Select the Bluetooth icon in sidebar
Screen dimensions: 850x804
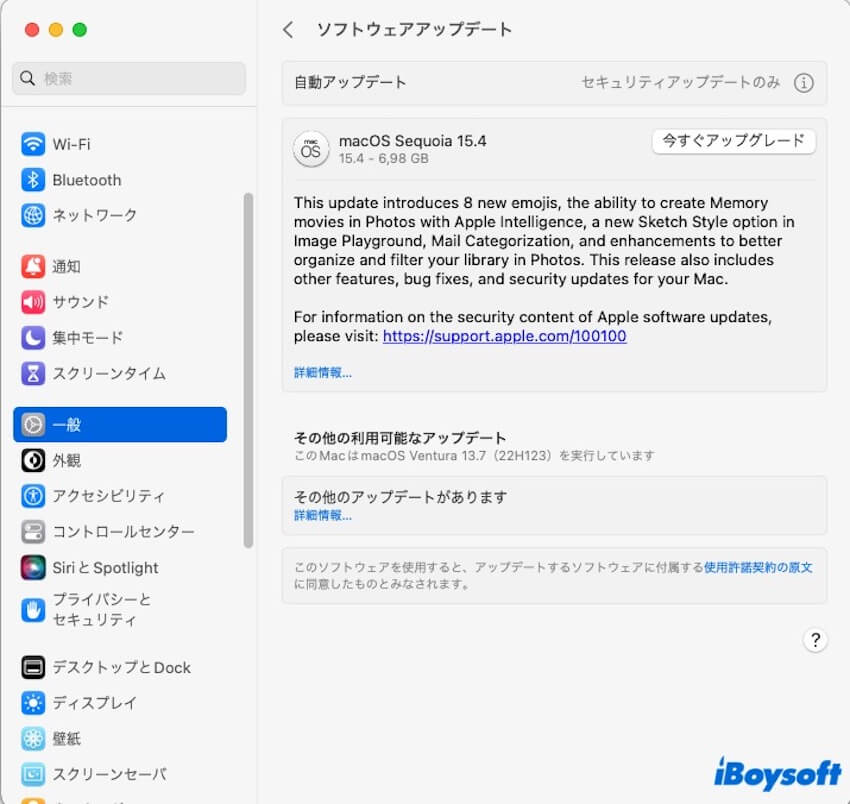pos(33,180)
